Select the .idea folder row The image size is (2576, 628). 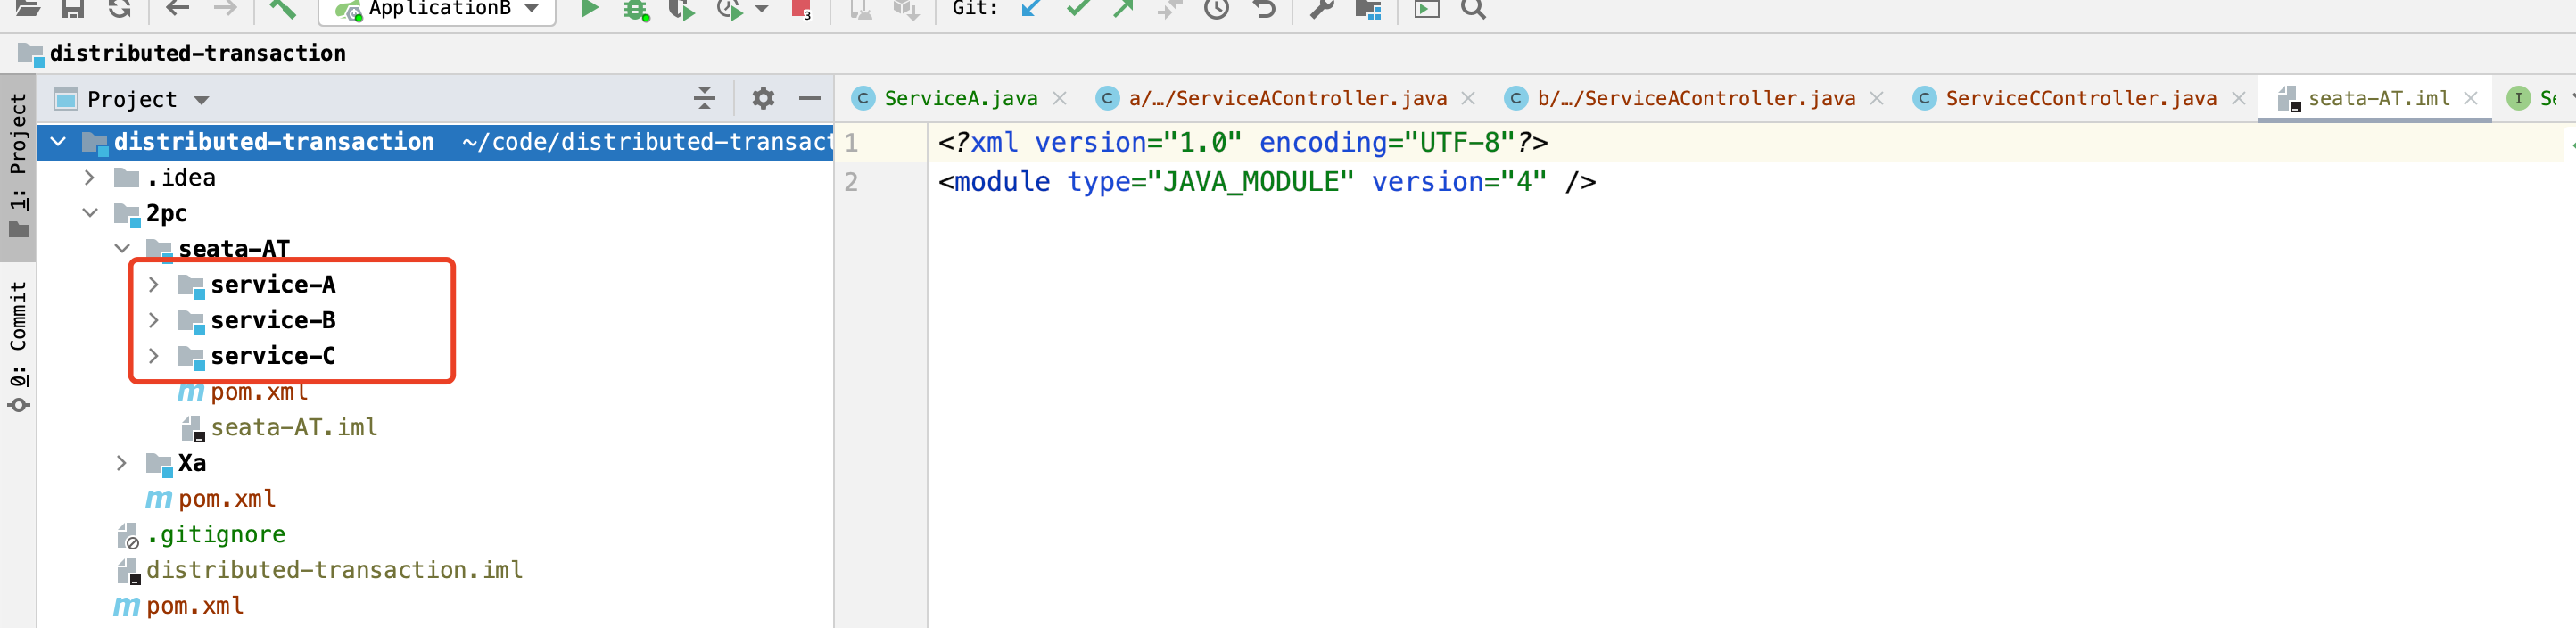tap(434, 177)
